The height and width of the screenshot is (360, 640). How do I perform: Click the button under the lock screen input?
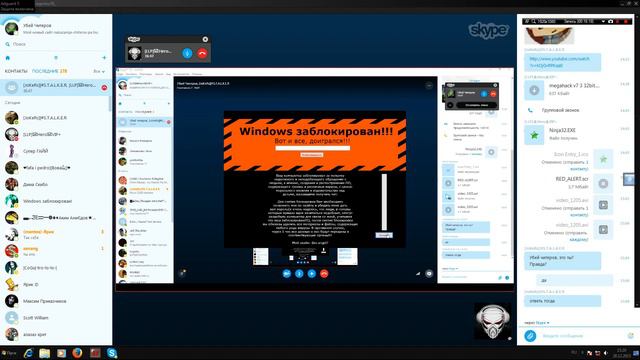click(x=312, y=155)
